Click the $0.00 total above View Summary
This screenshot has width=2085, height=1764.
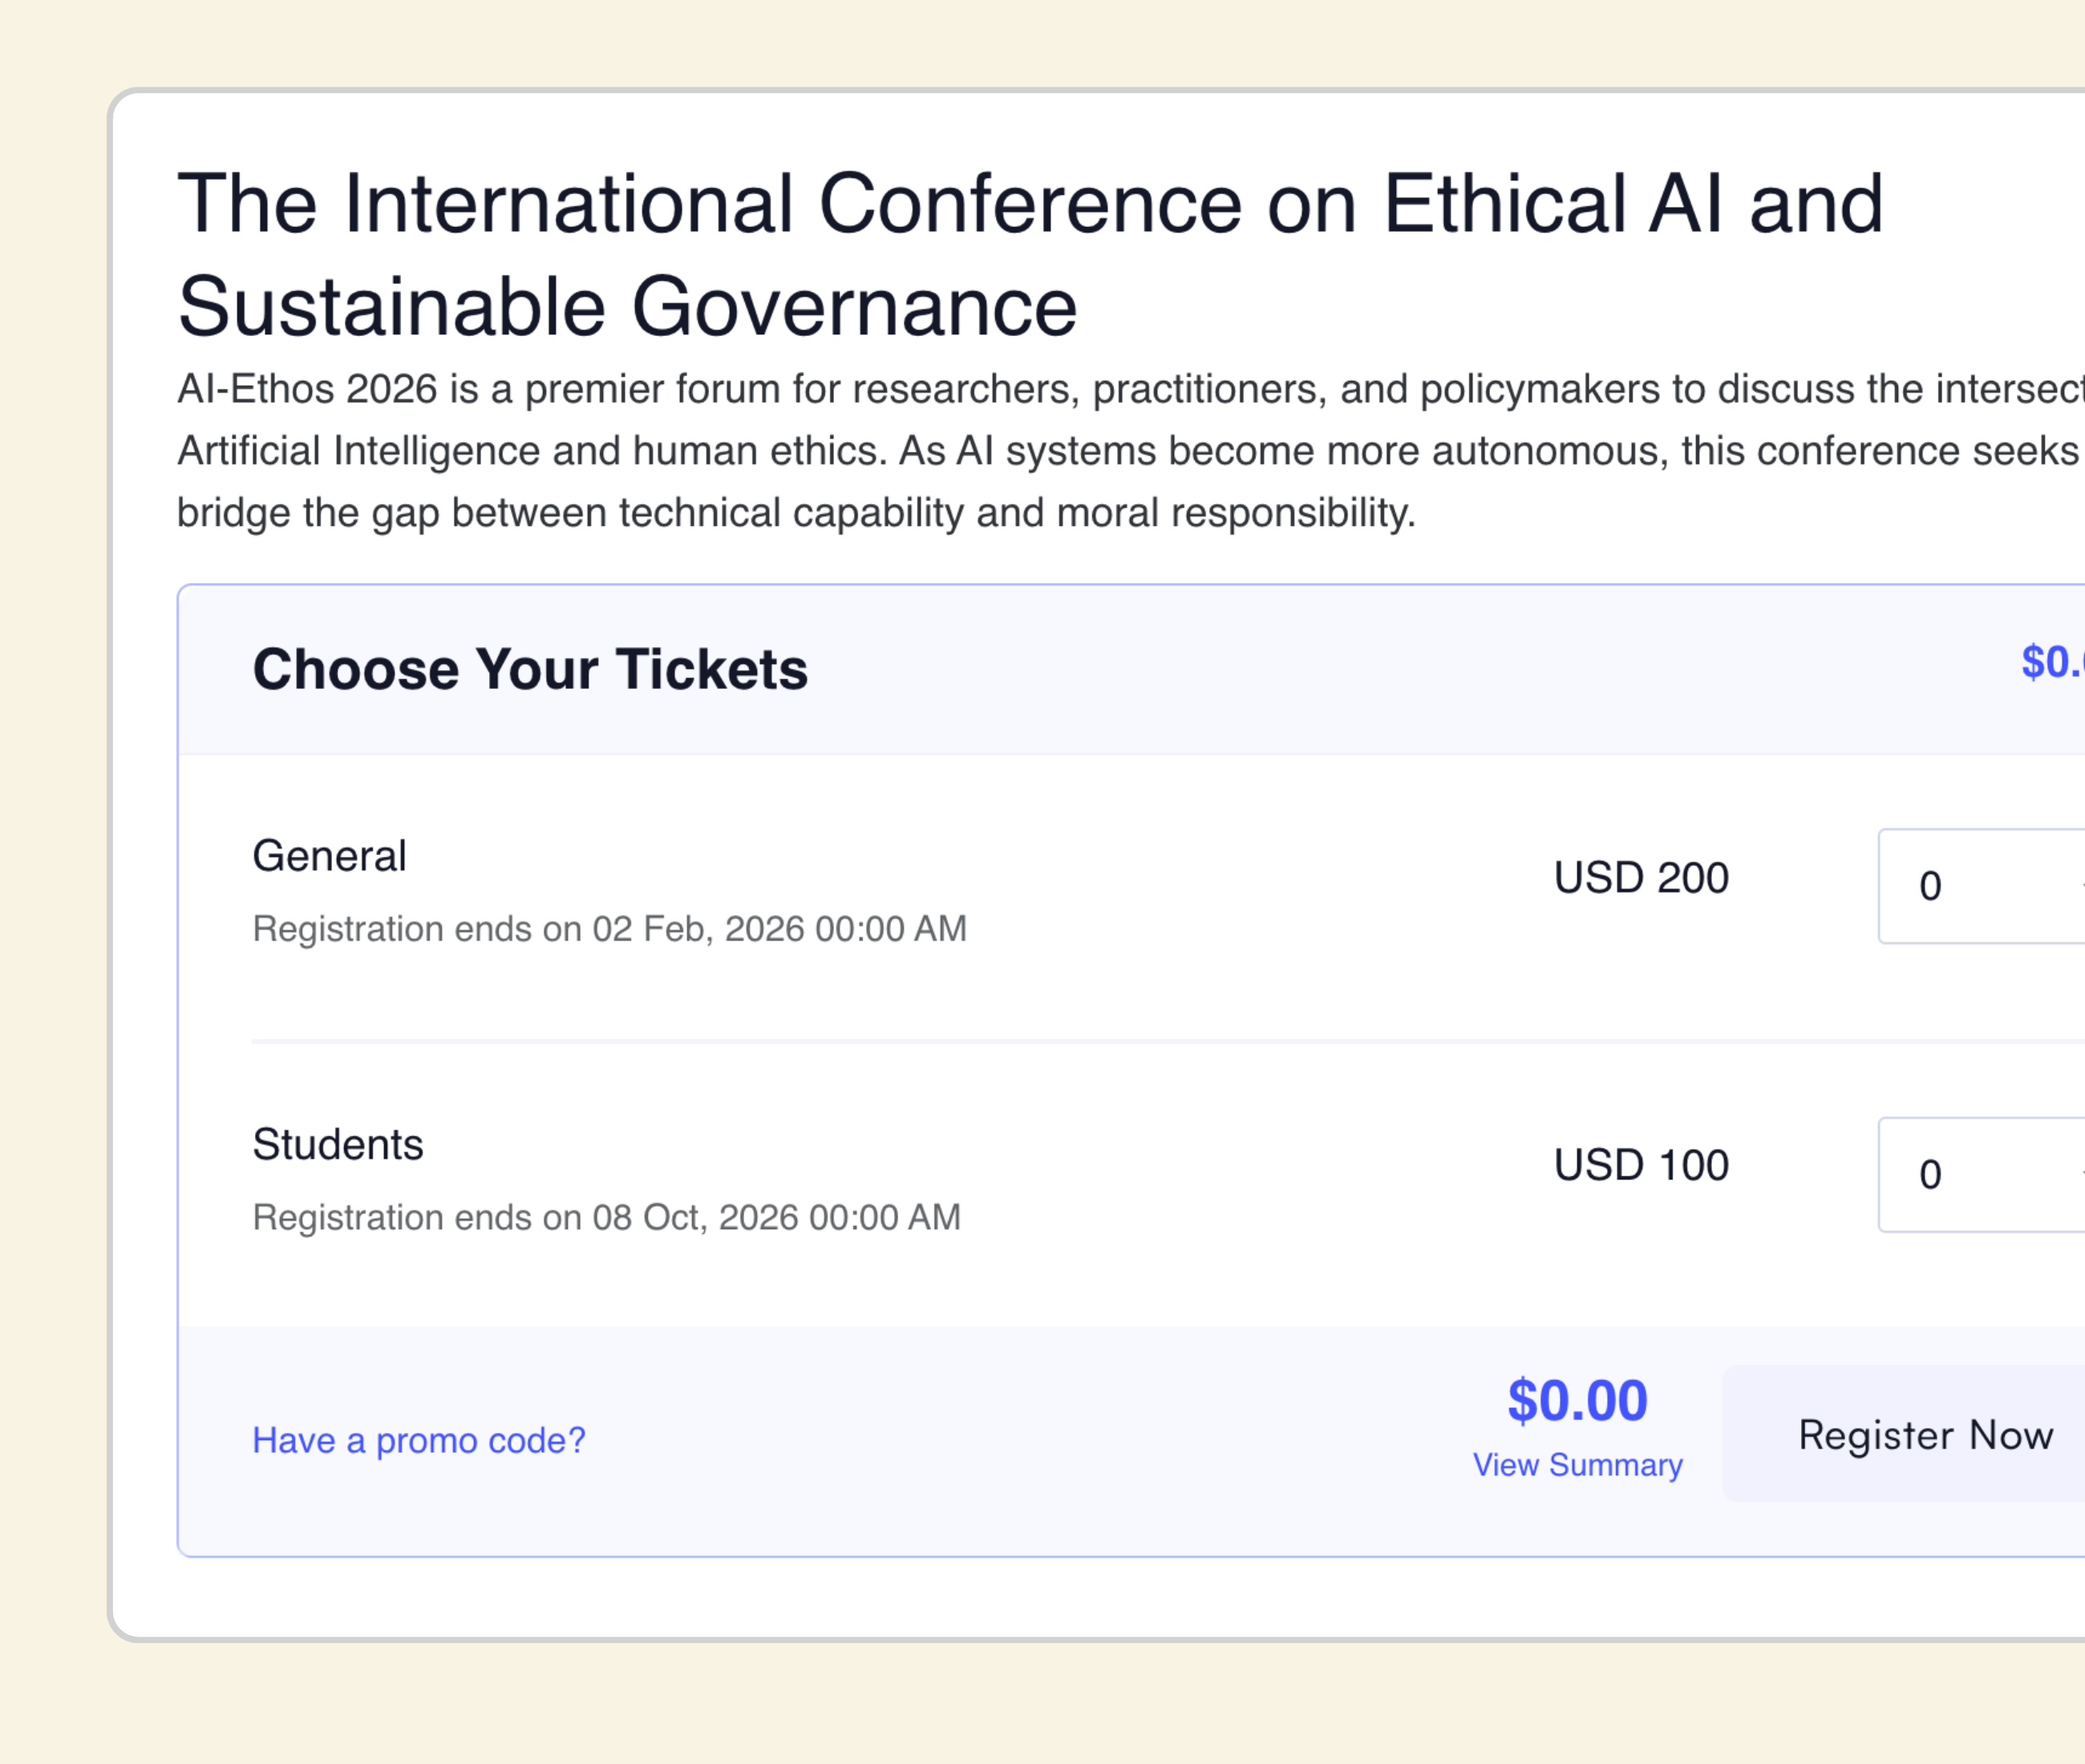[1577, 1400]
